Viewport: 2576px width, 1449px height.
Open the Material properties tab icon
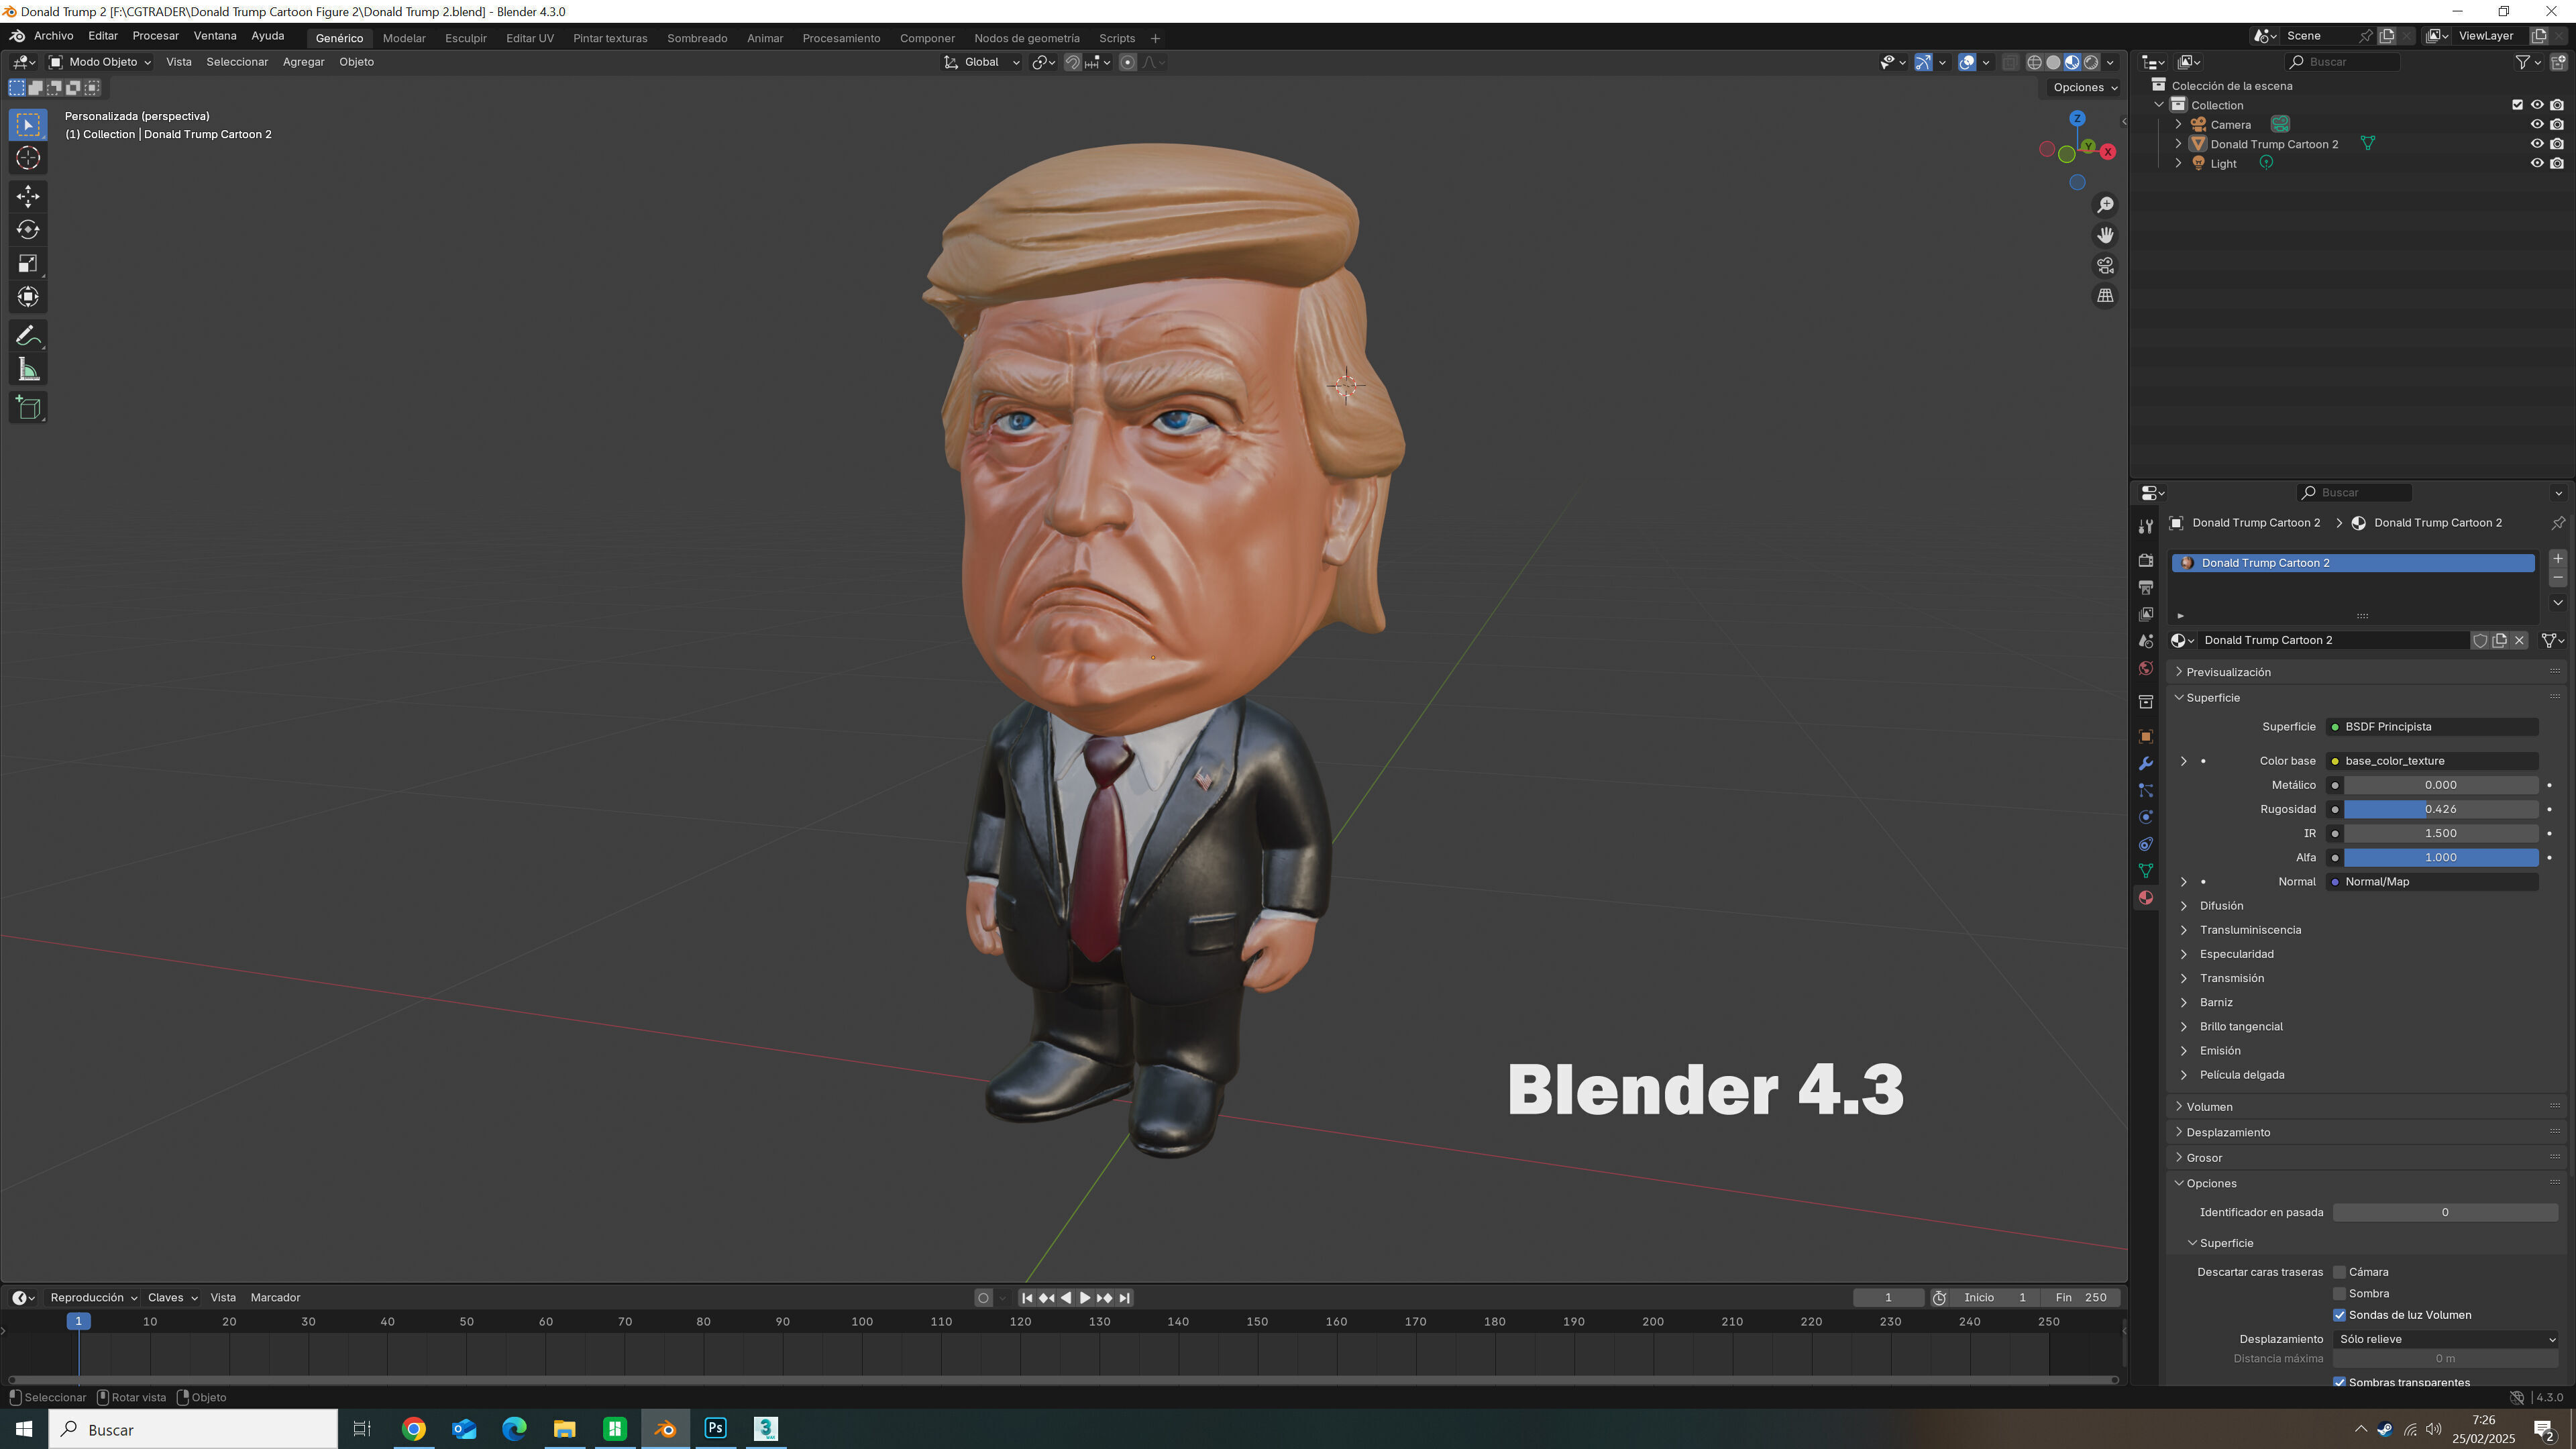[x=2146, y=898]
